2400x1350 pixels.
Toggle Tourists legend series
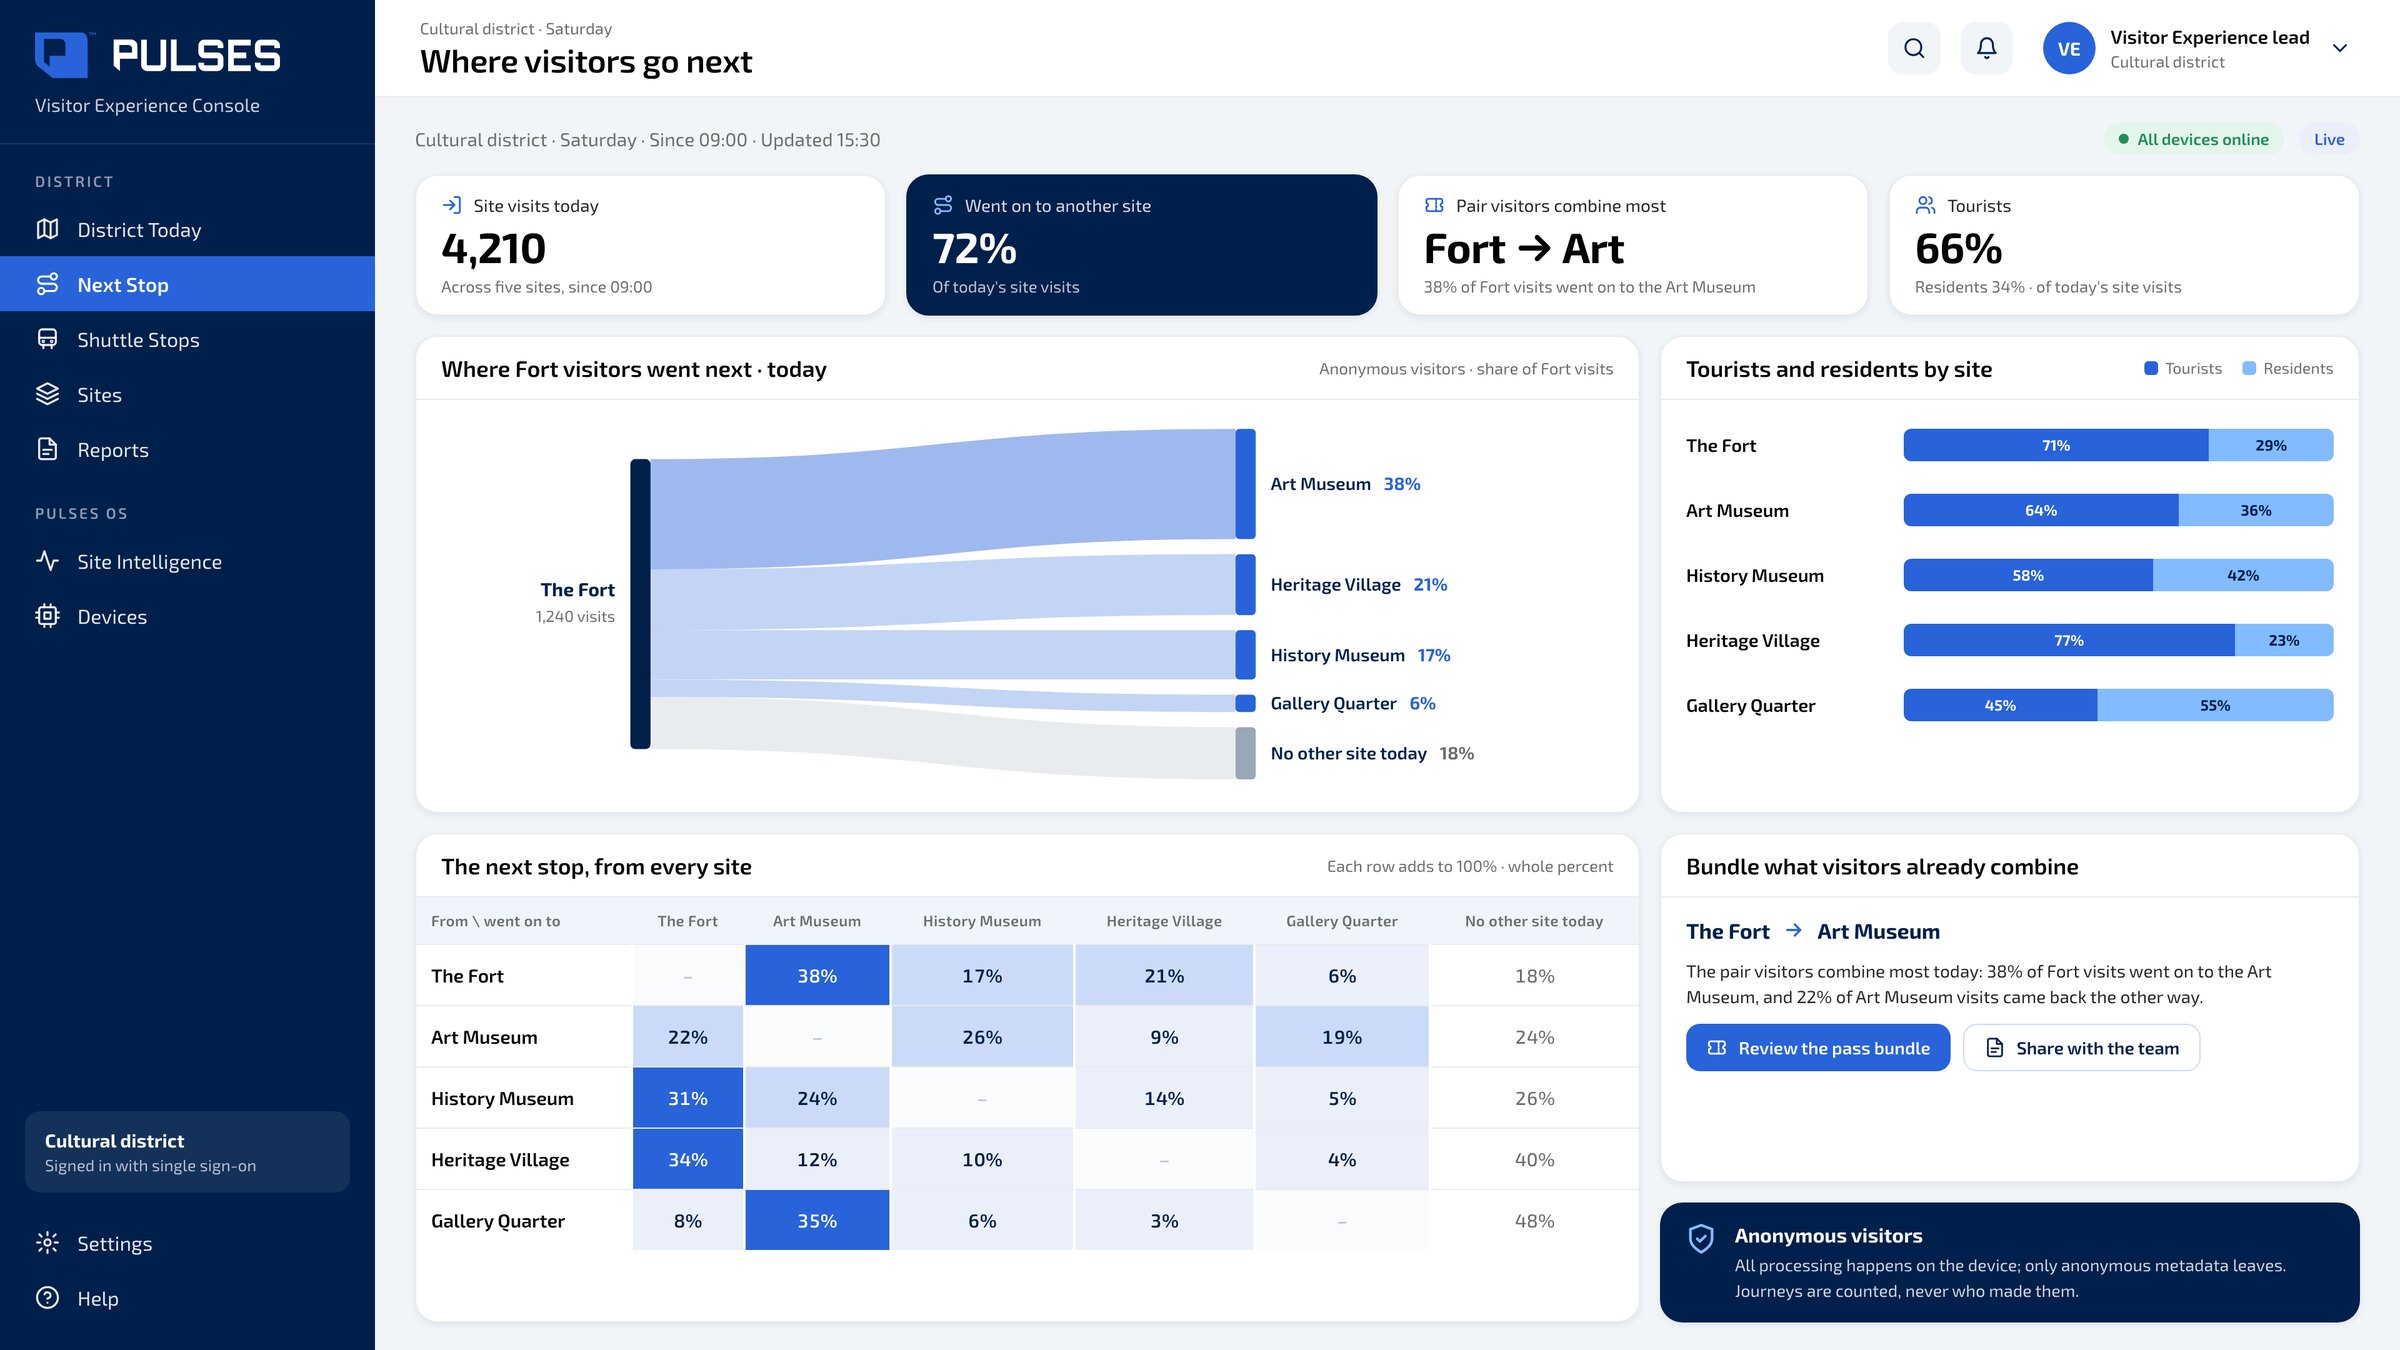pyautogui.click(x=2183, y=369)
